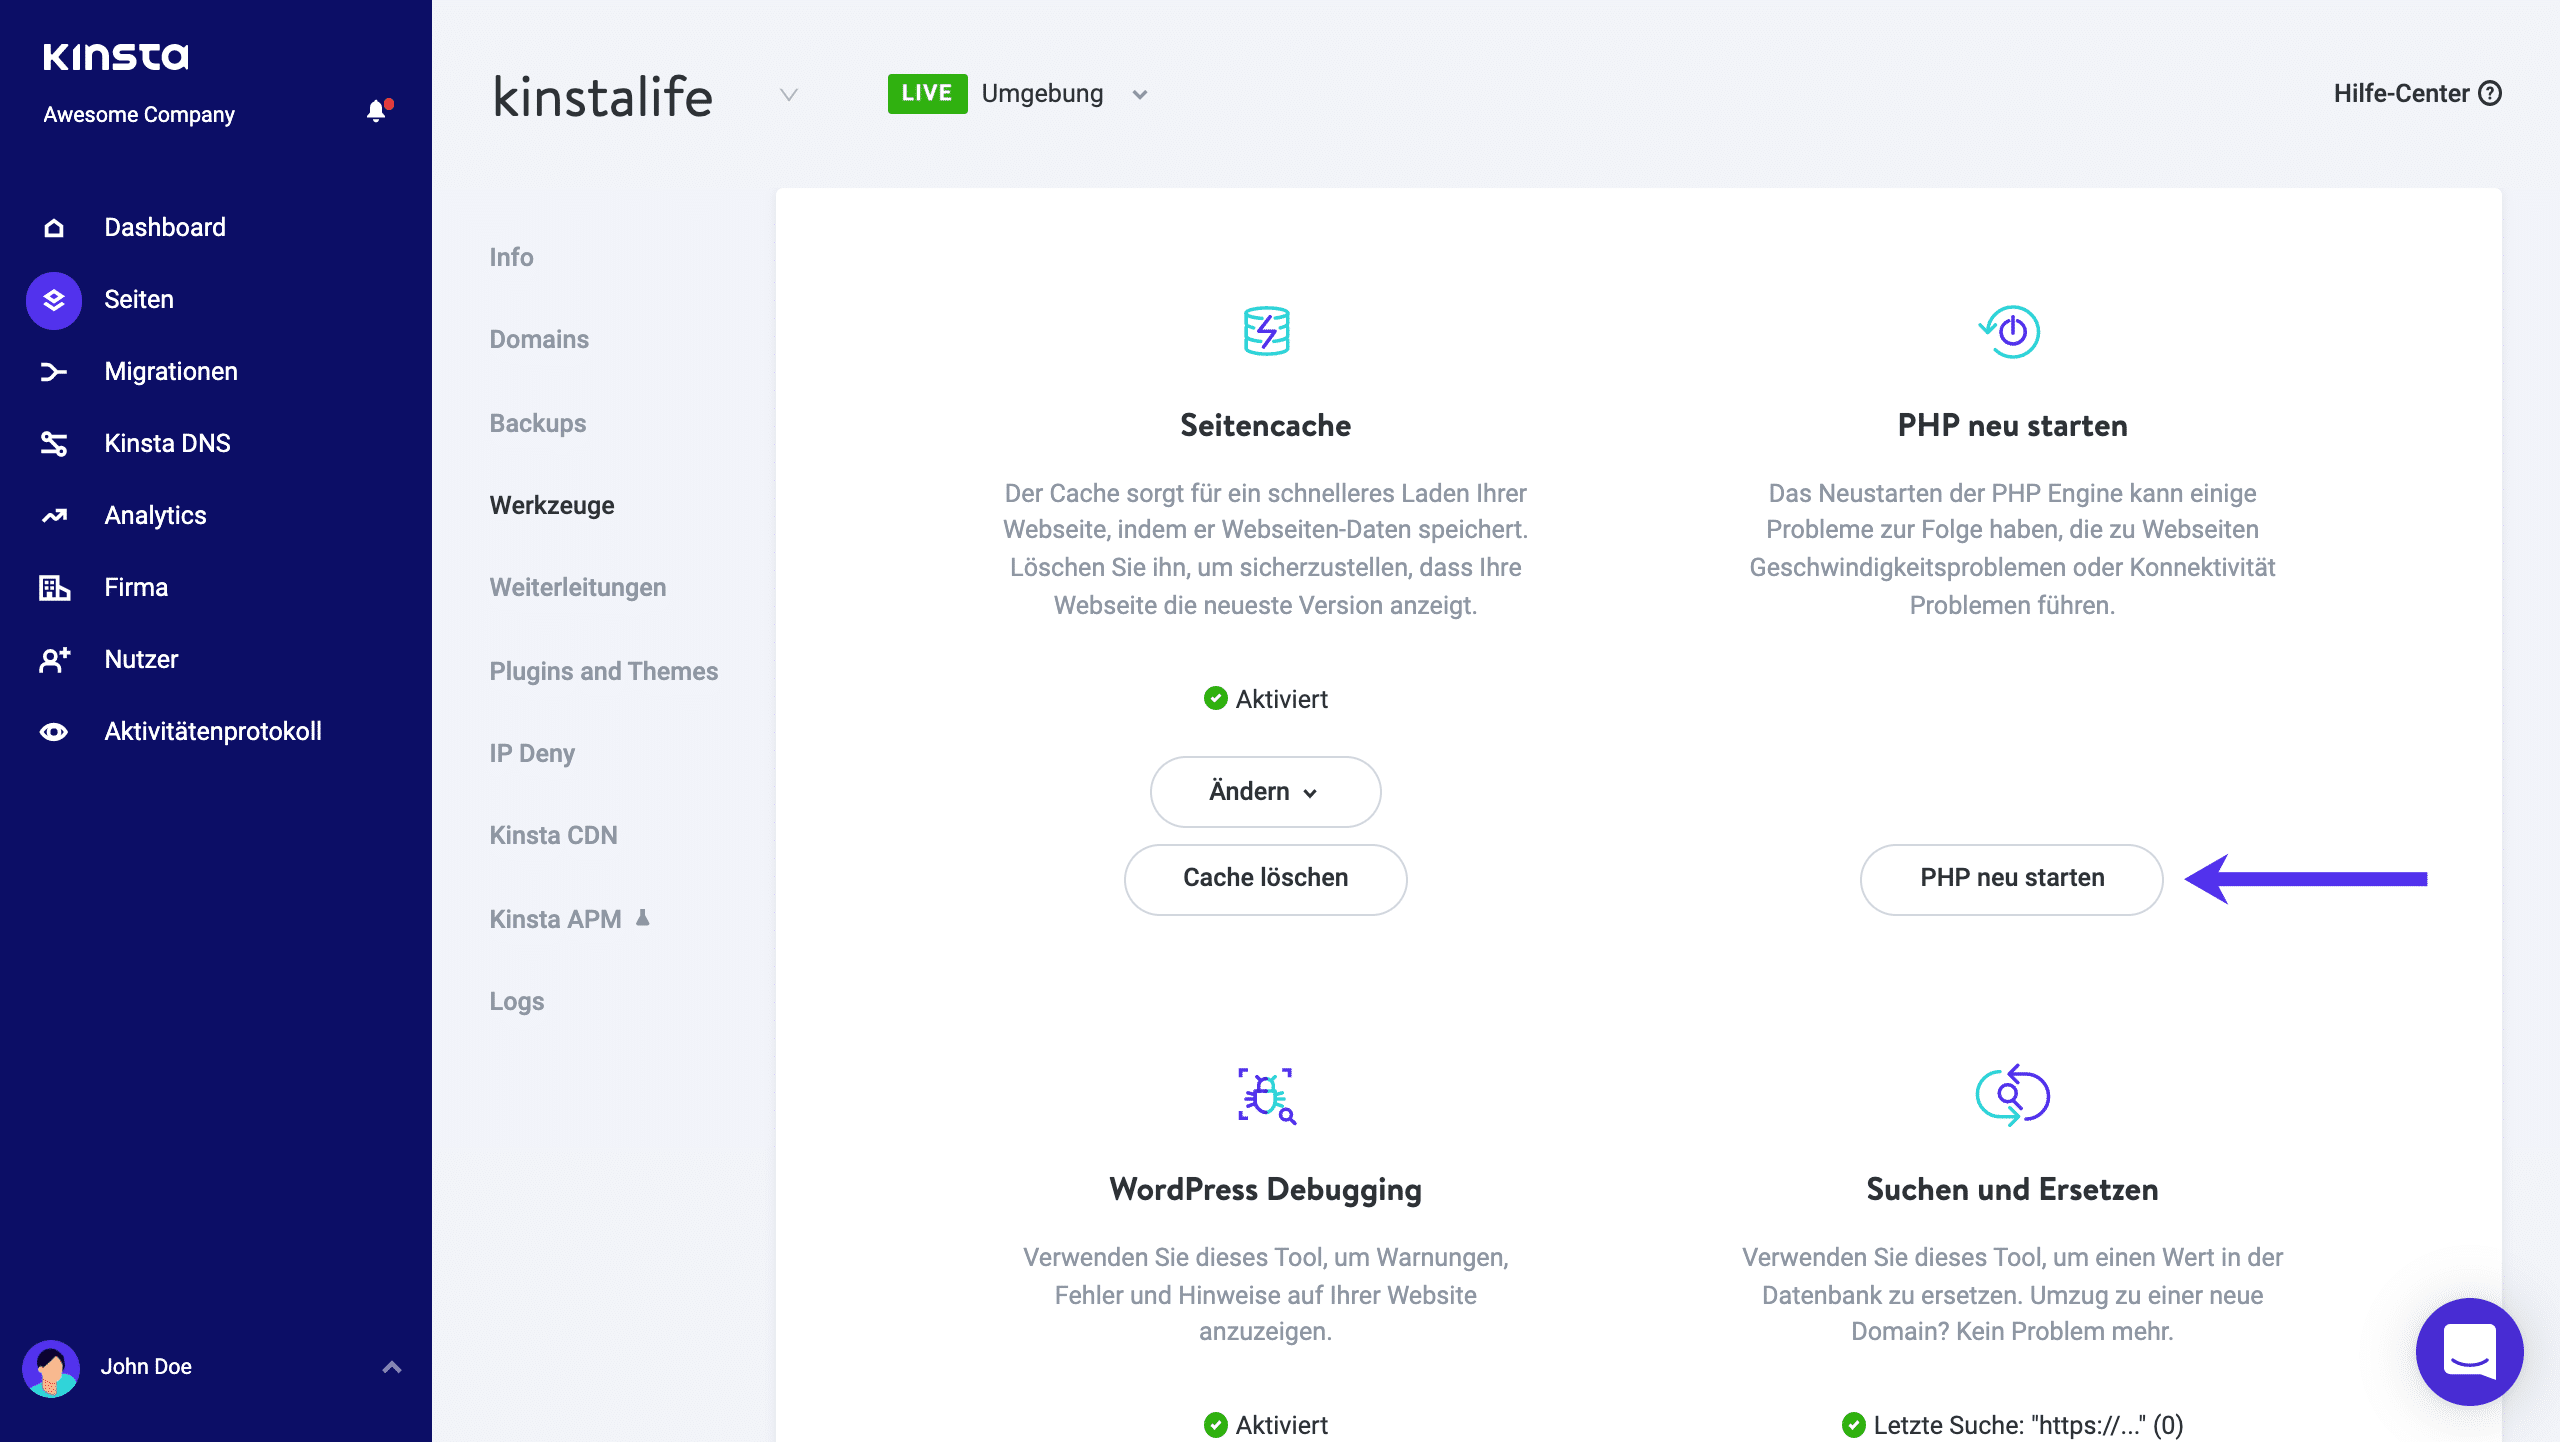Screen dimensions: 2560x1442
Task: Click the PHP neu starten button
Action: coord(2010,878)
